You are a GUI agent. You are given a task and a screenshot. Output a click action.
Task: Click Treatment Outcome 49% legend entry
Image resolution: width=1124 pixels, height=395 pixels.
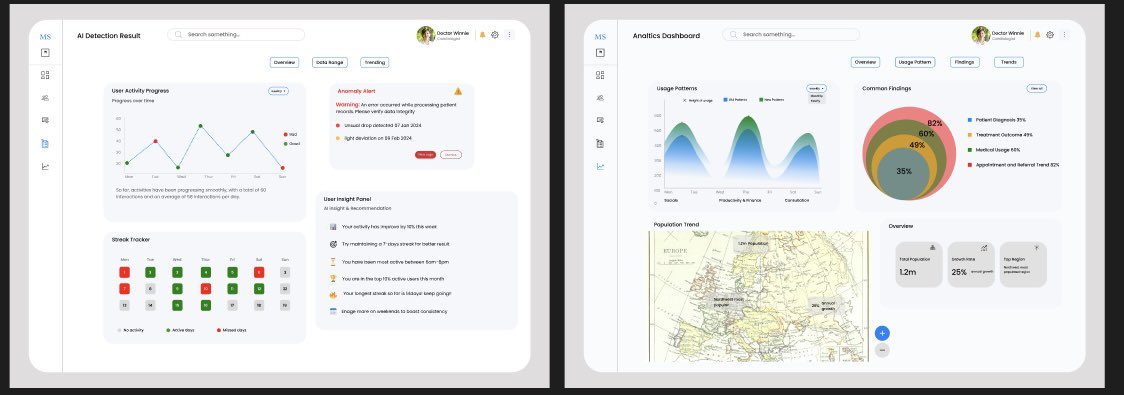pos(1000,135)
